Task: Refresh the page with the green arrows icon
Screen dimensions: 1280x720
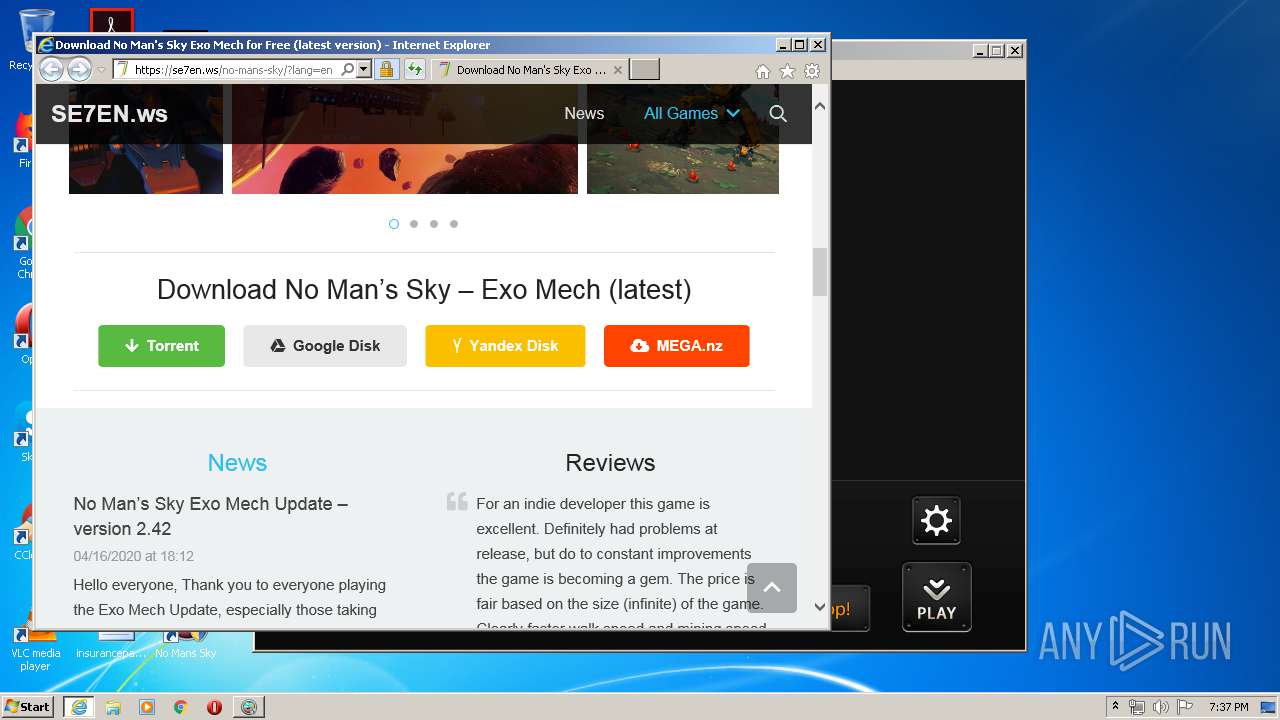Action: (415, 70)
